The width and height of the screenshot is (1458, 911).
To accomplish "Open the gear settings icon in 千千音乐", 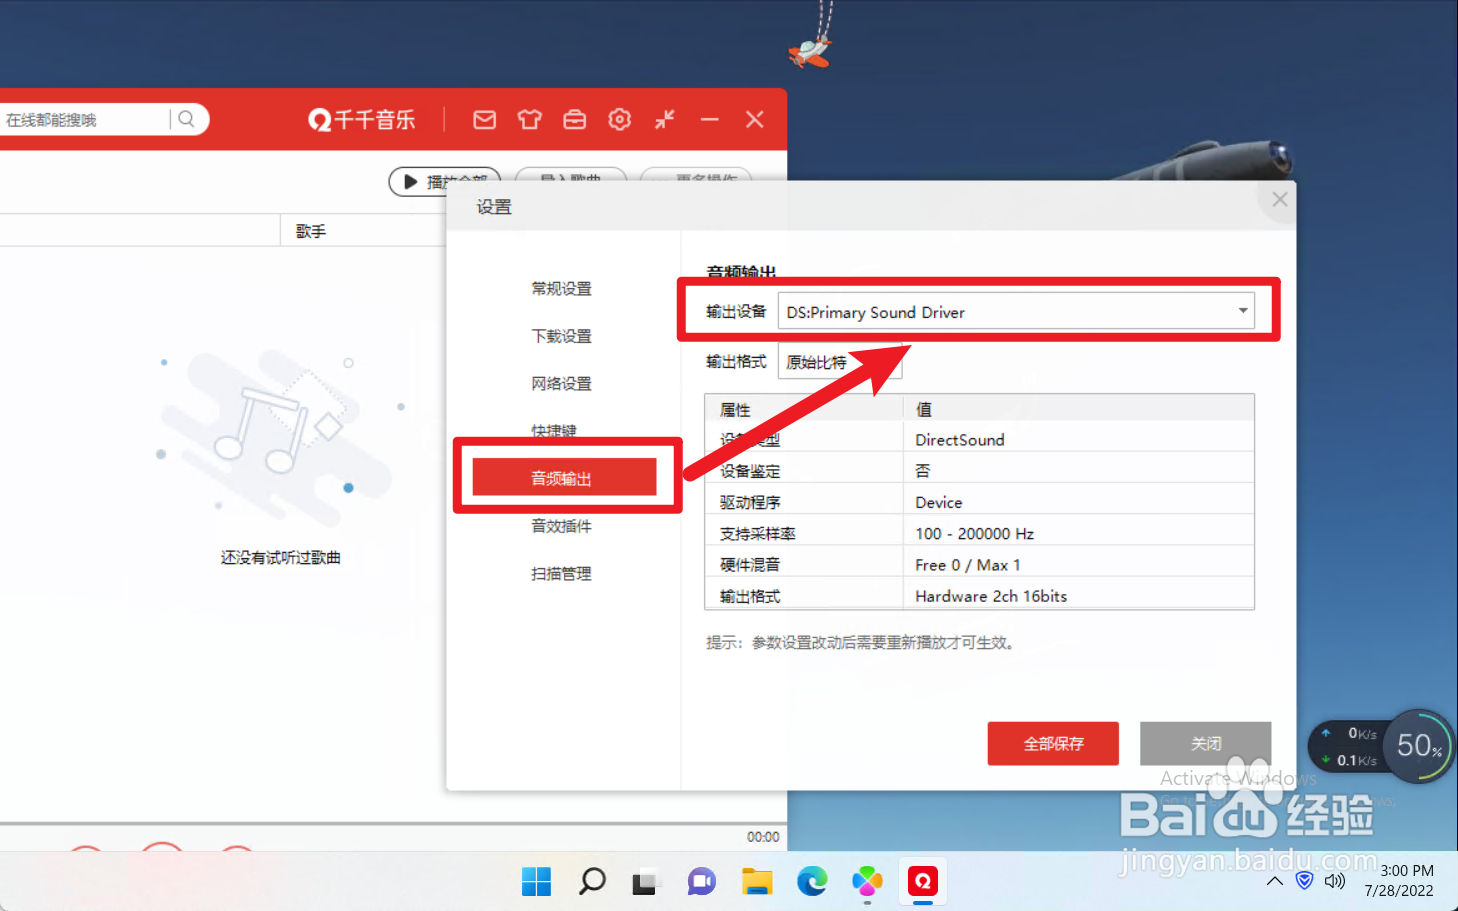I will tap(620, 120).
